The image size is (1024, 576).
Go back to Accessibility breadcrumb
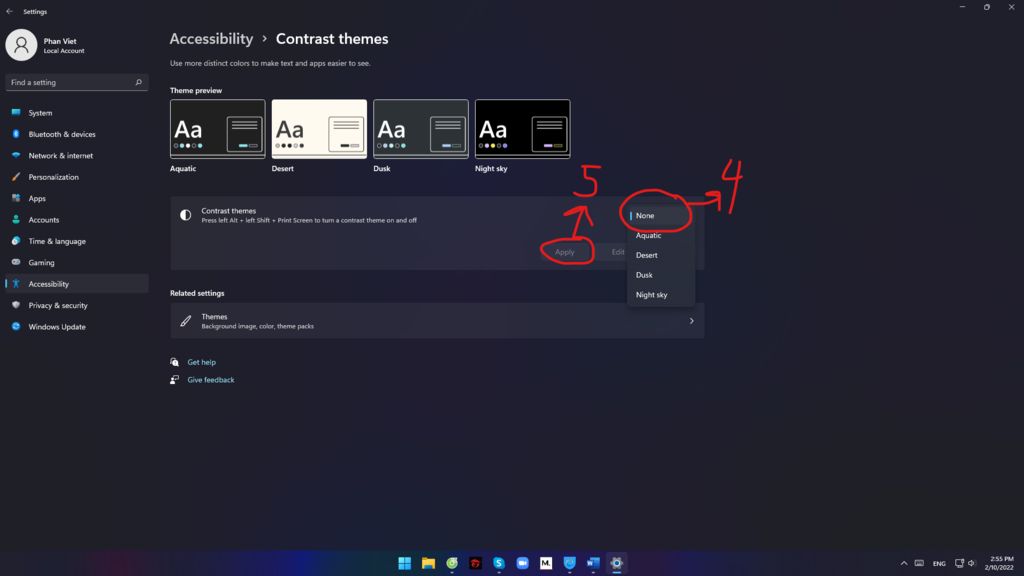point(211,39)
